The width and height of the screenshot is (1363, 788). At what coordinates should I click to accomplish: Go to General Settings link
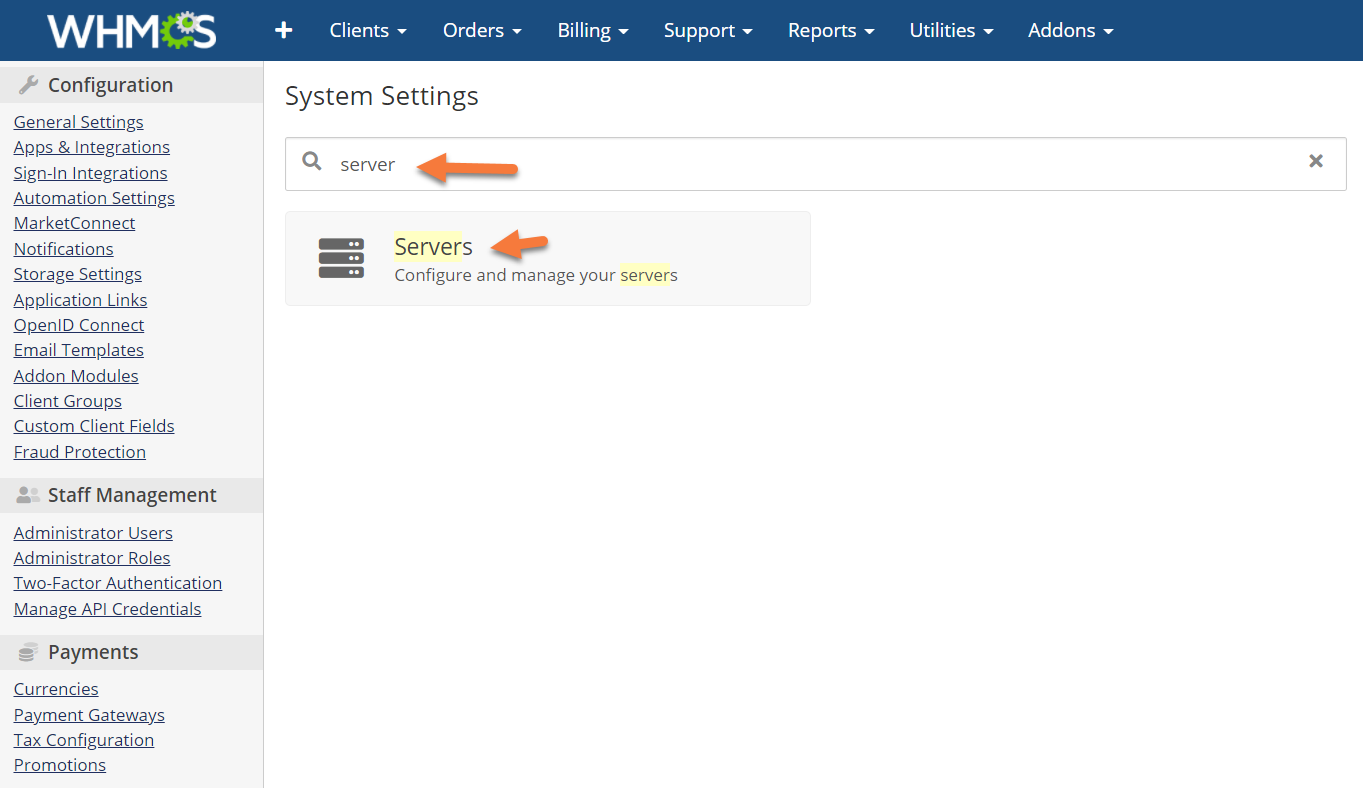(x=78, y=122)
